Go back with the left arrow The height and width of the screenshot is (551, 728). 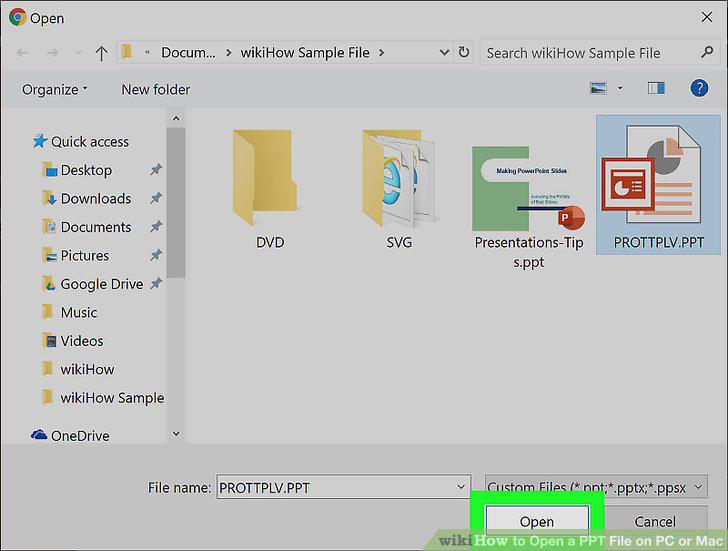click(22, 53)
